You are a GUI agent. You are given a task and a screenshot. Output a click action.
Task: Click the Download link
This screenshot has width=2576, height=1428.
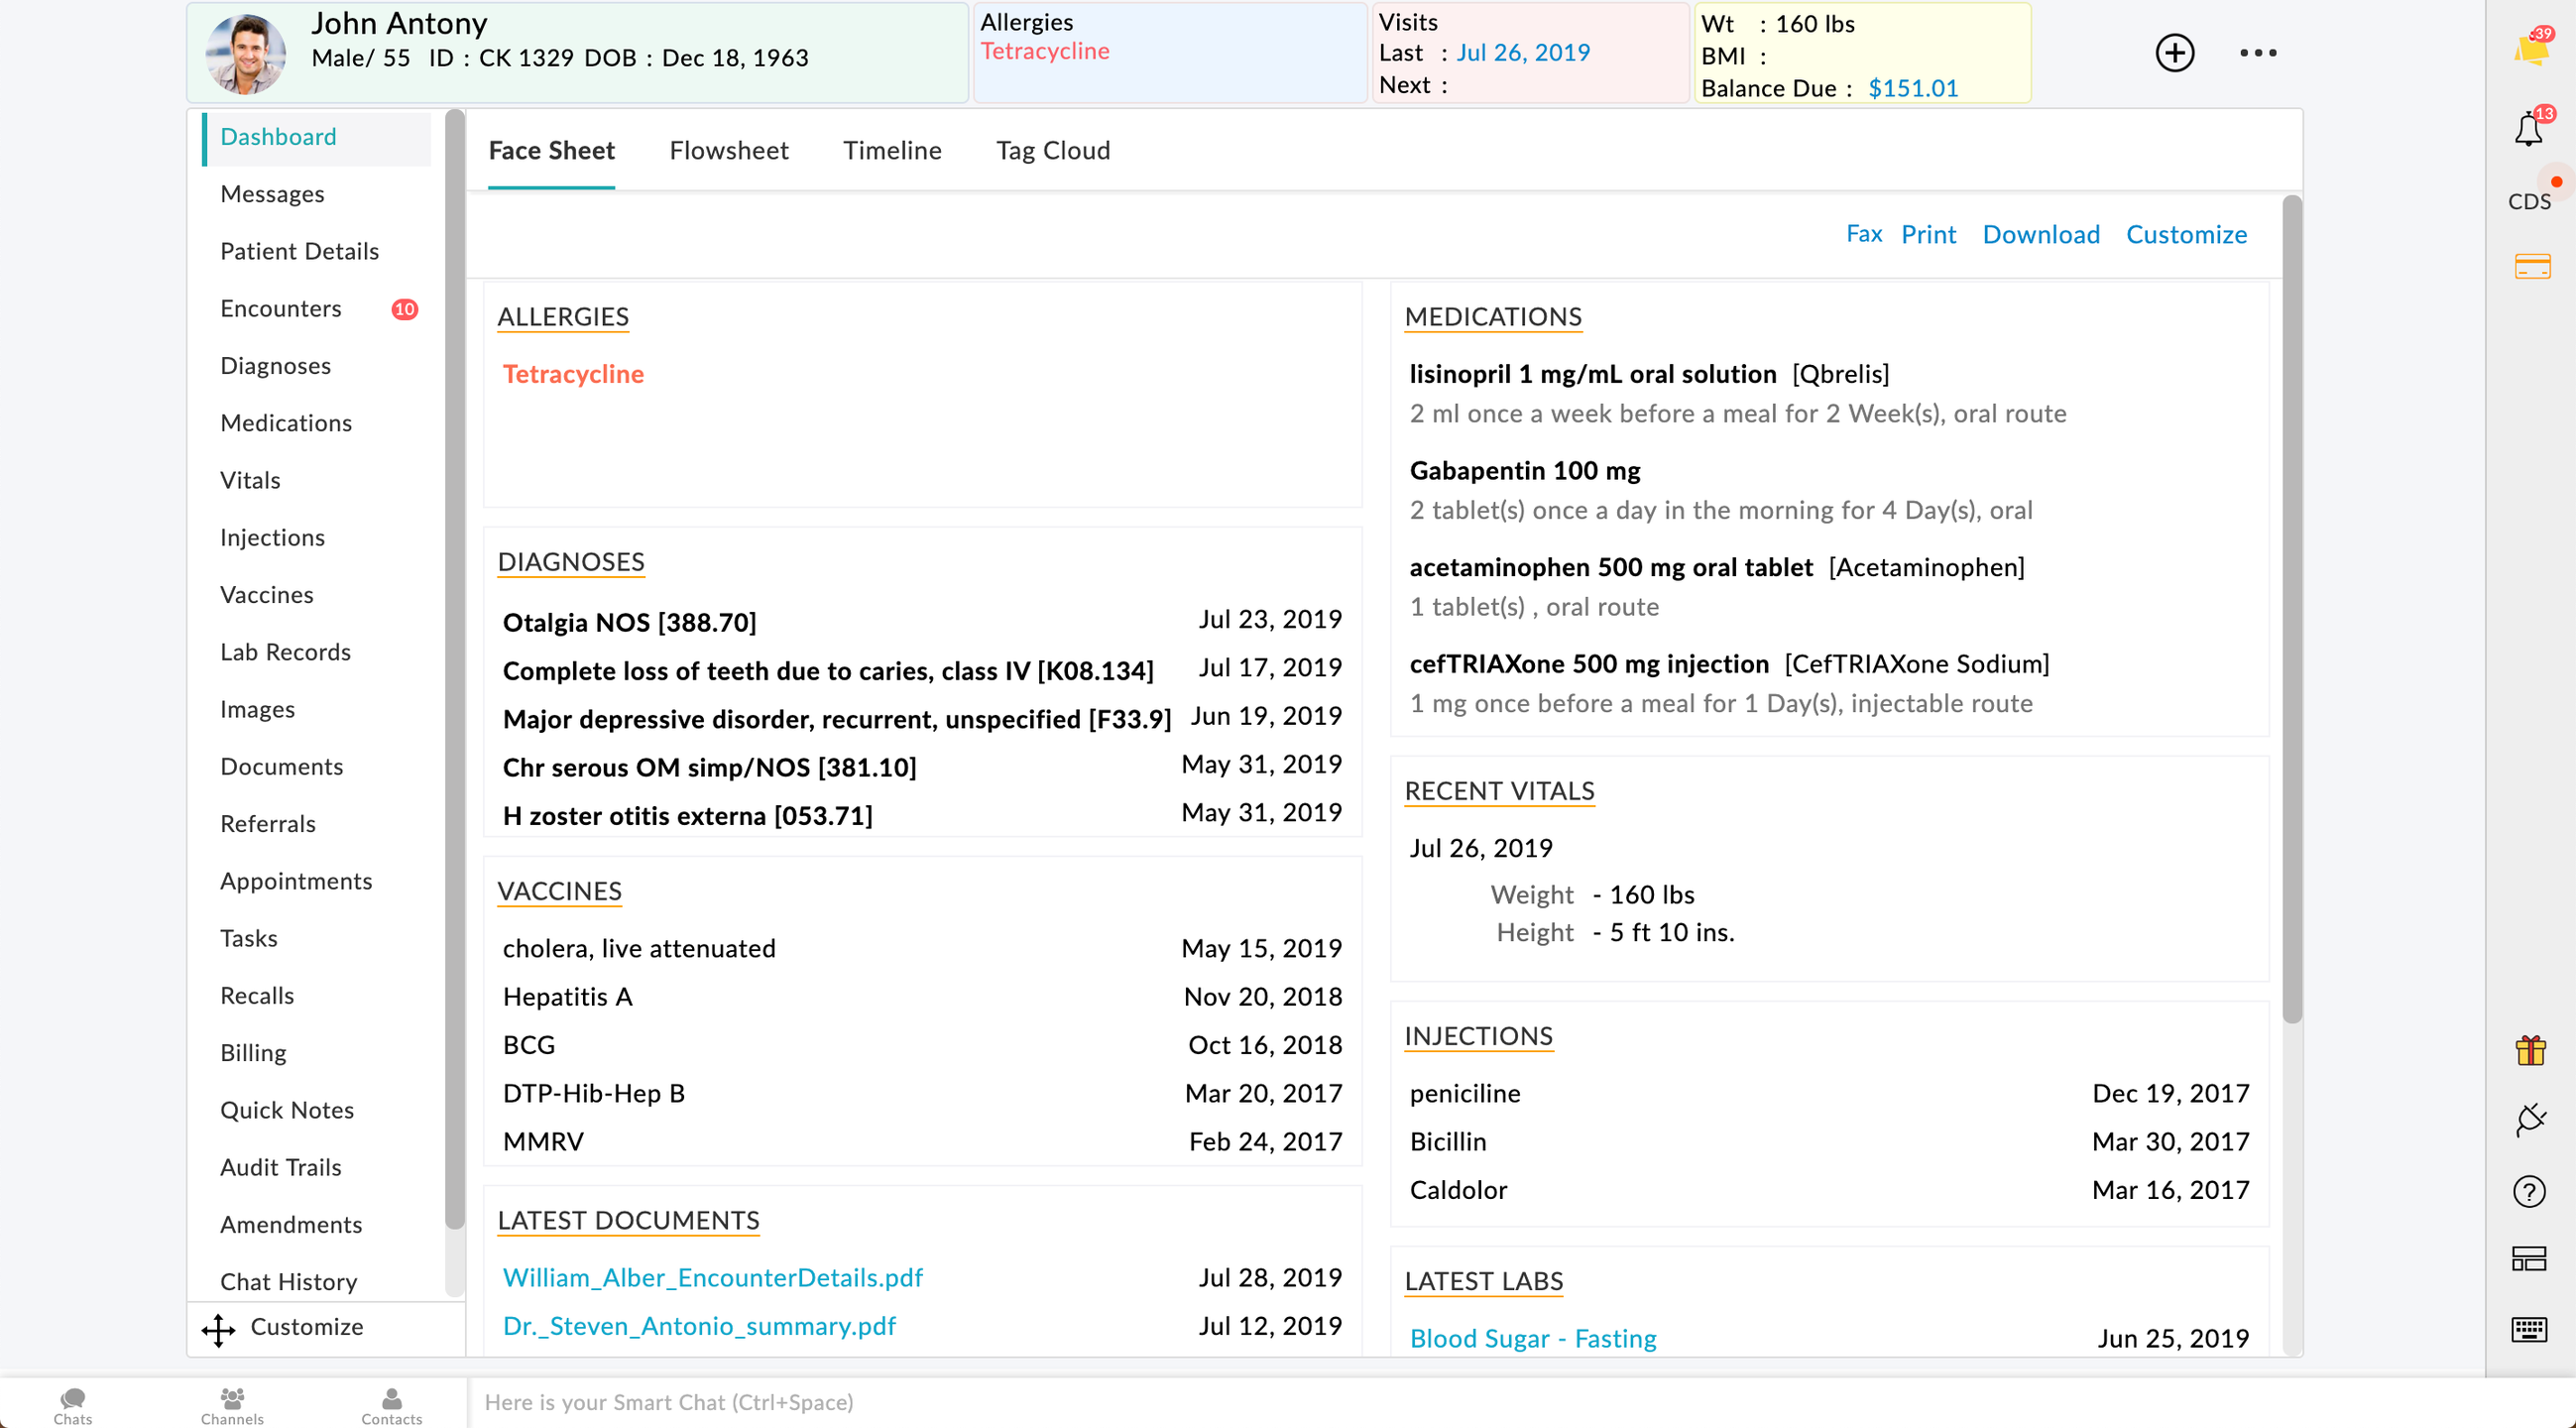(x=2040, y=234)
